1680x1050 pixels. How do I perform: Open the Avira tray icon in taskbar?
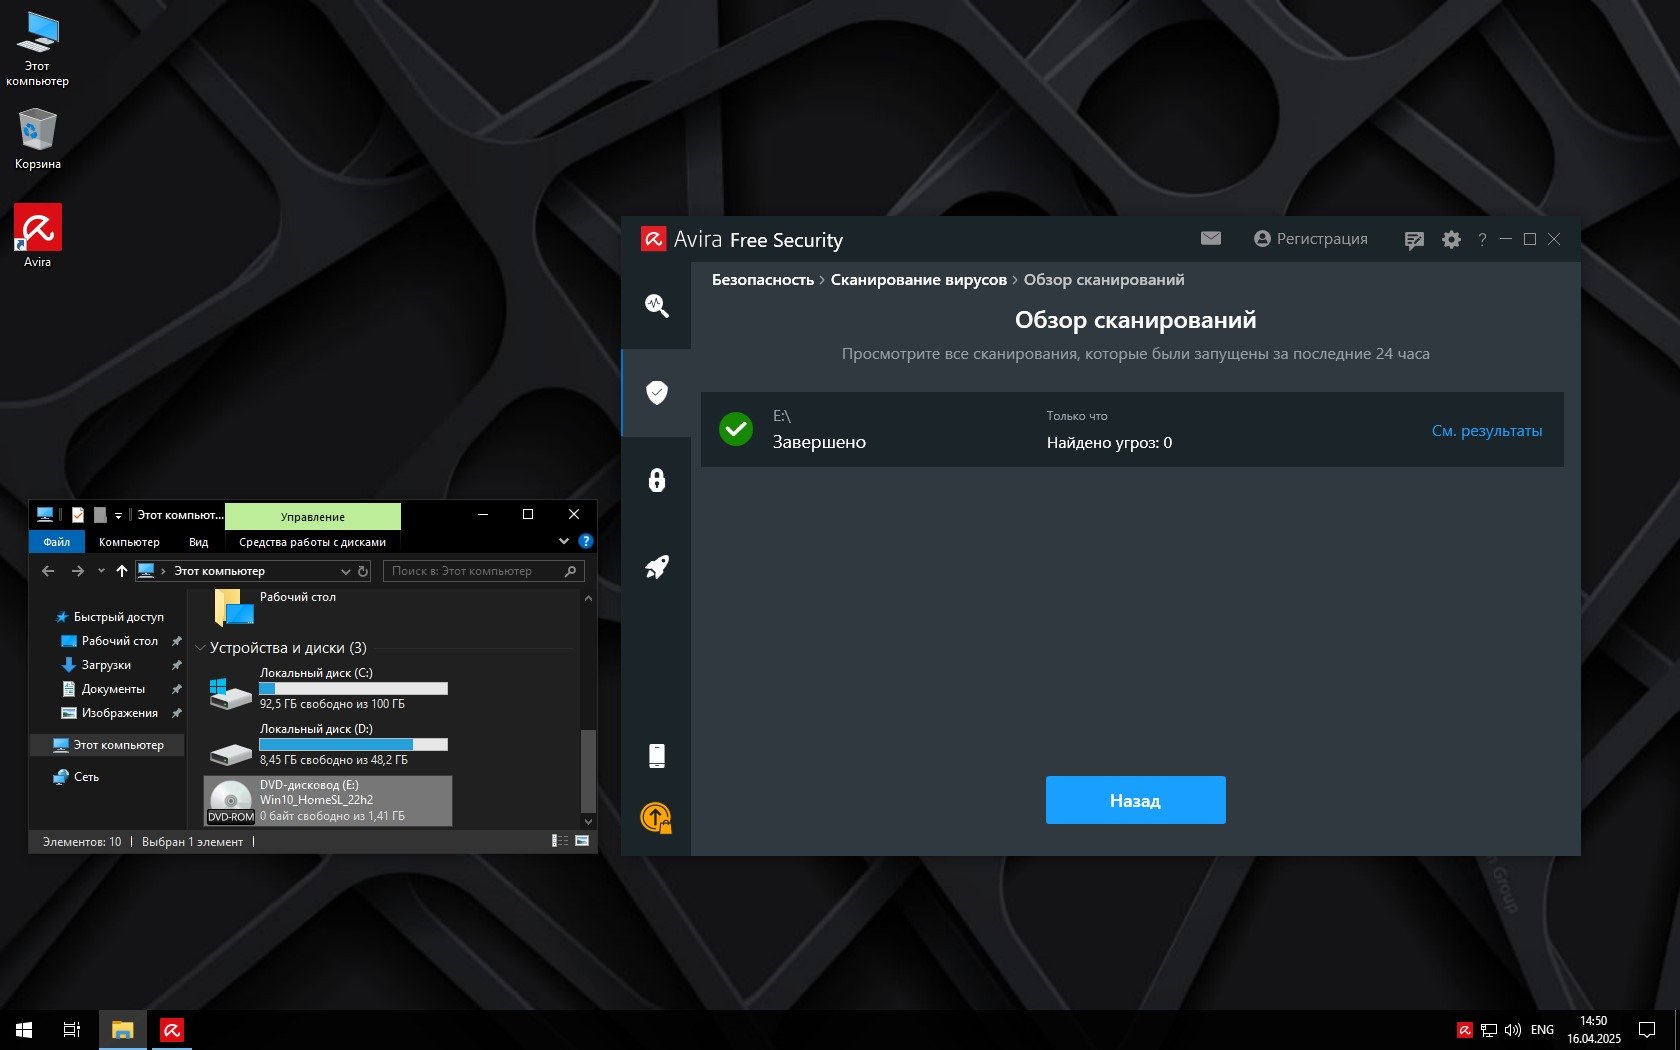(1464, 1030)
